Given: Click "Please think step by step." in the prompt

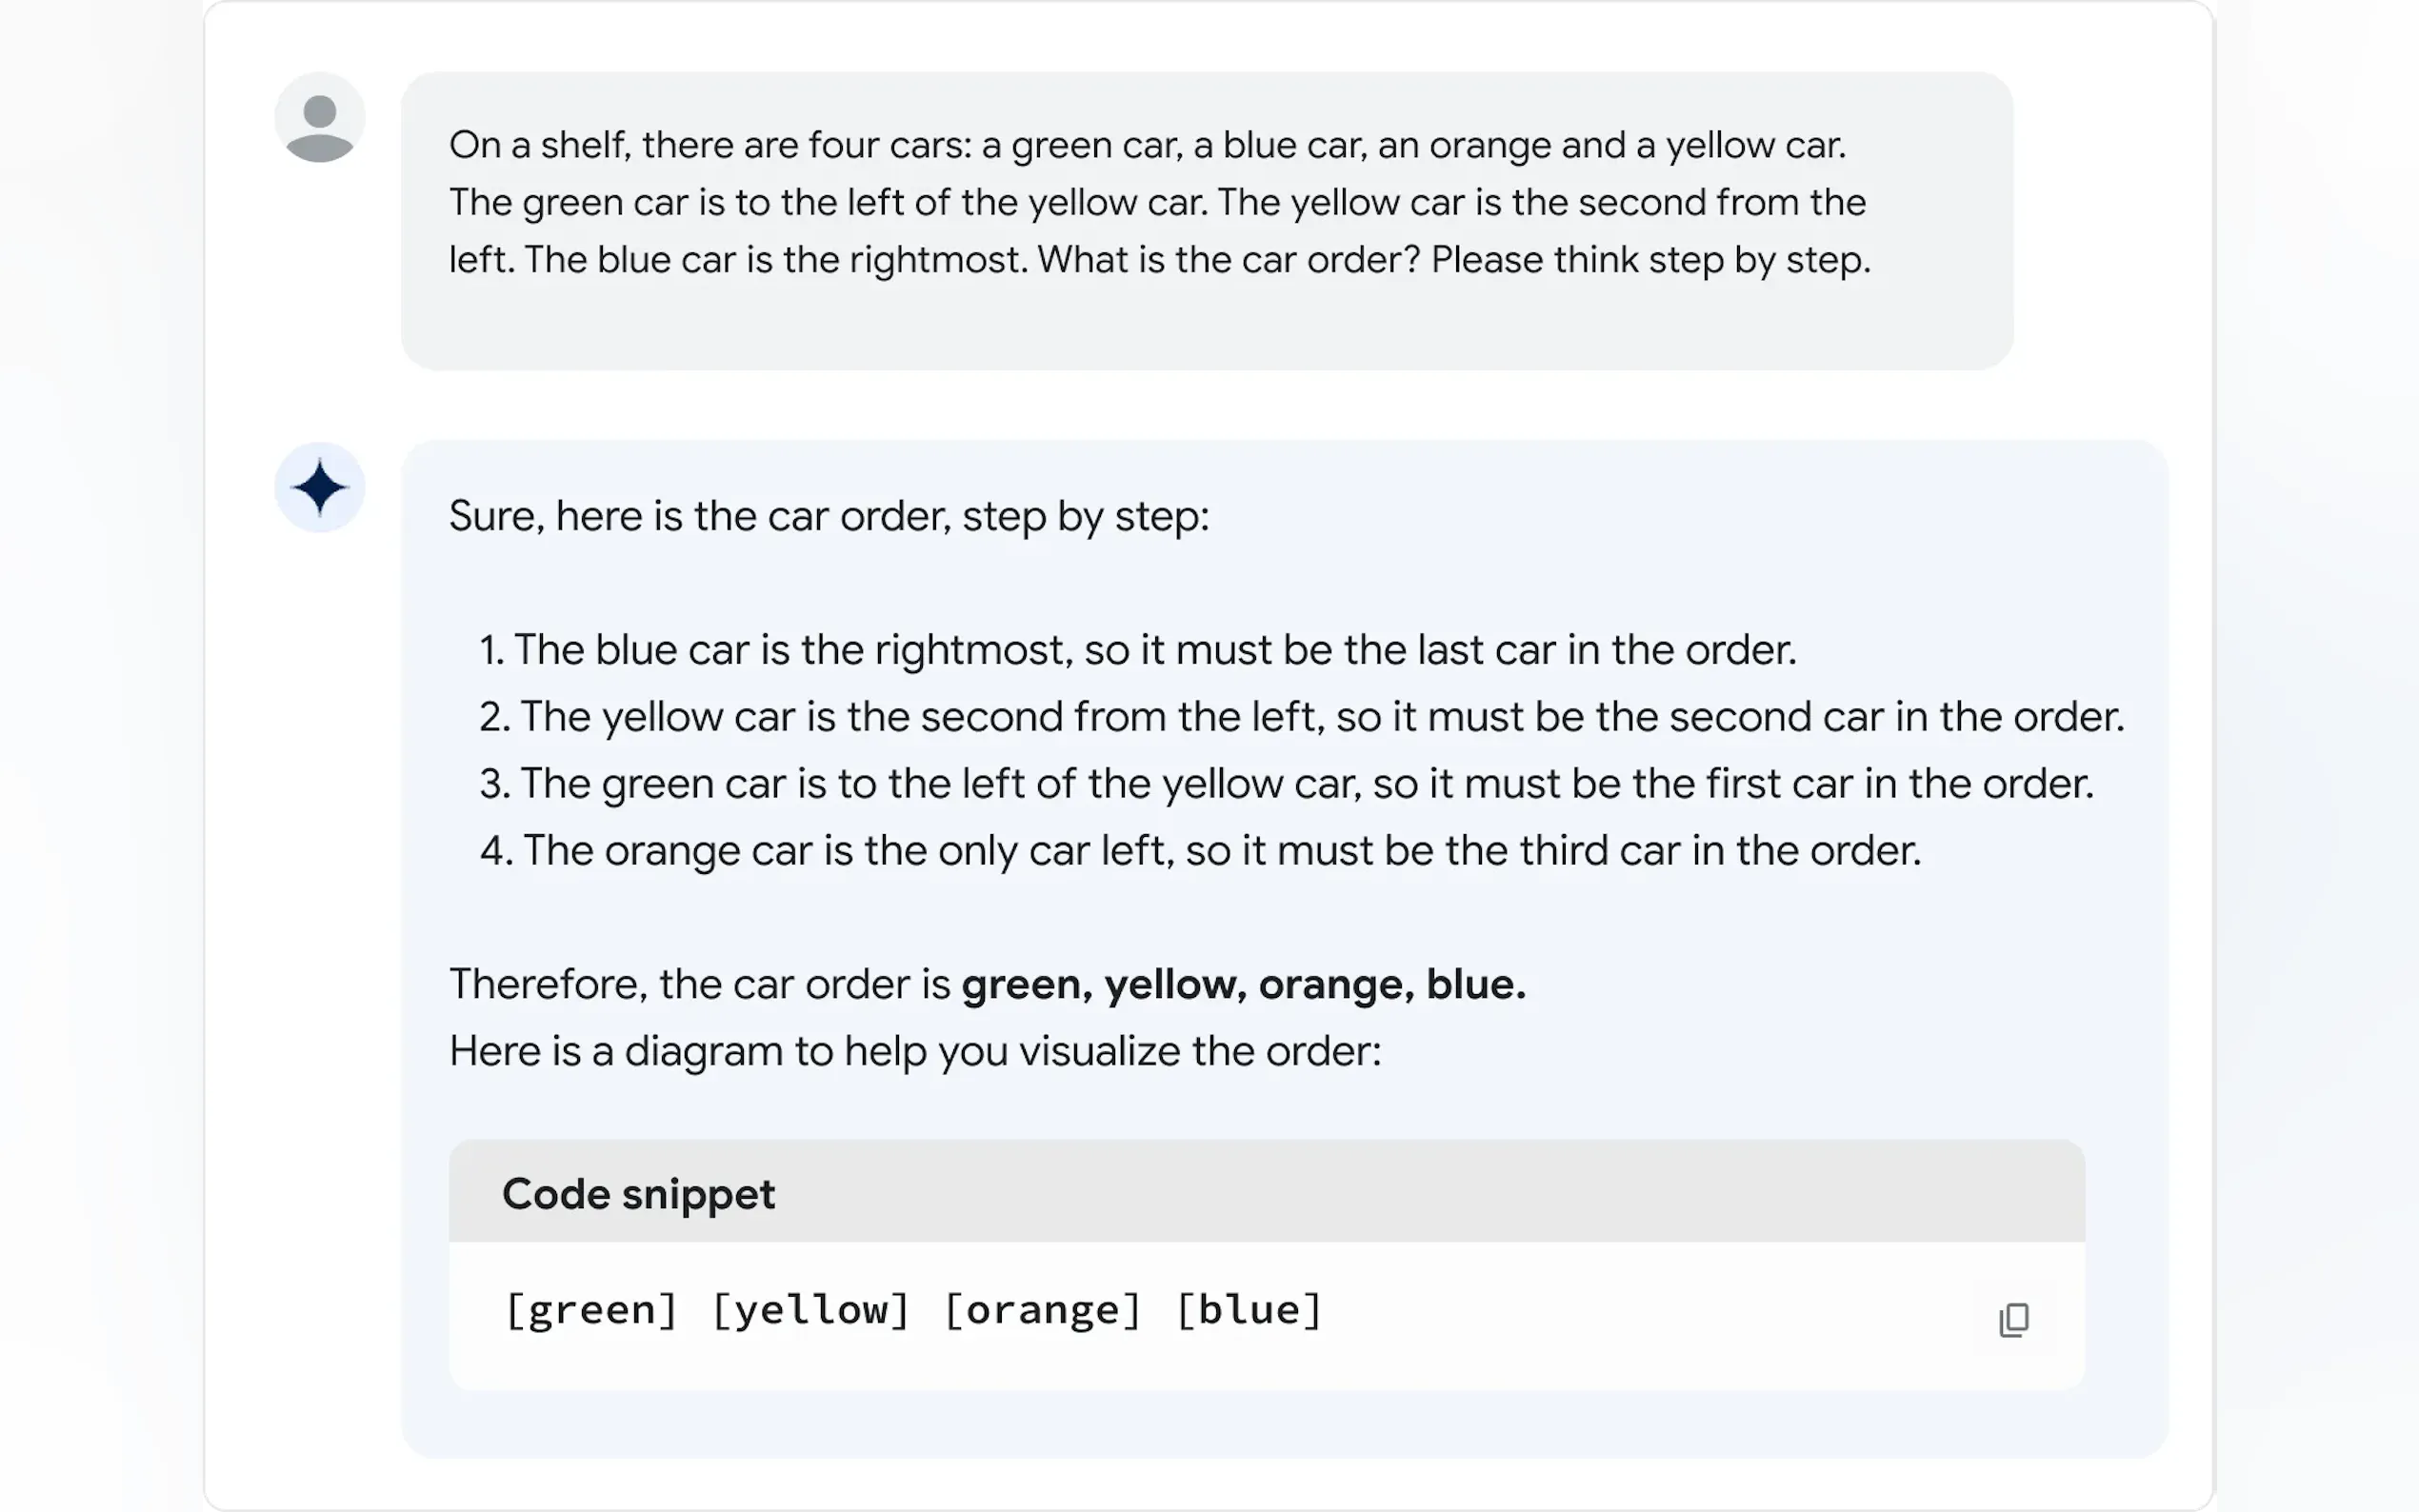Looking at the screenshot, I should (x=1650, y=260).
